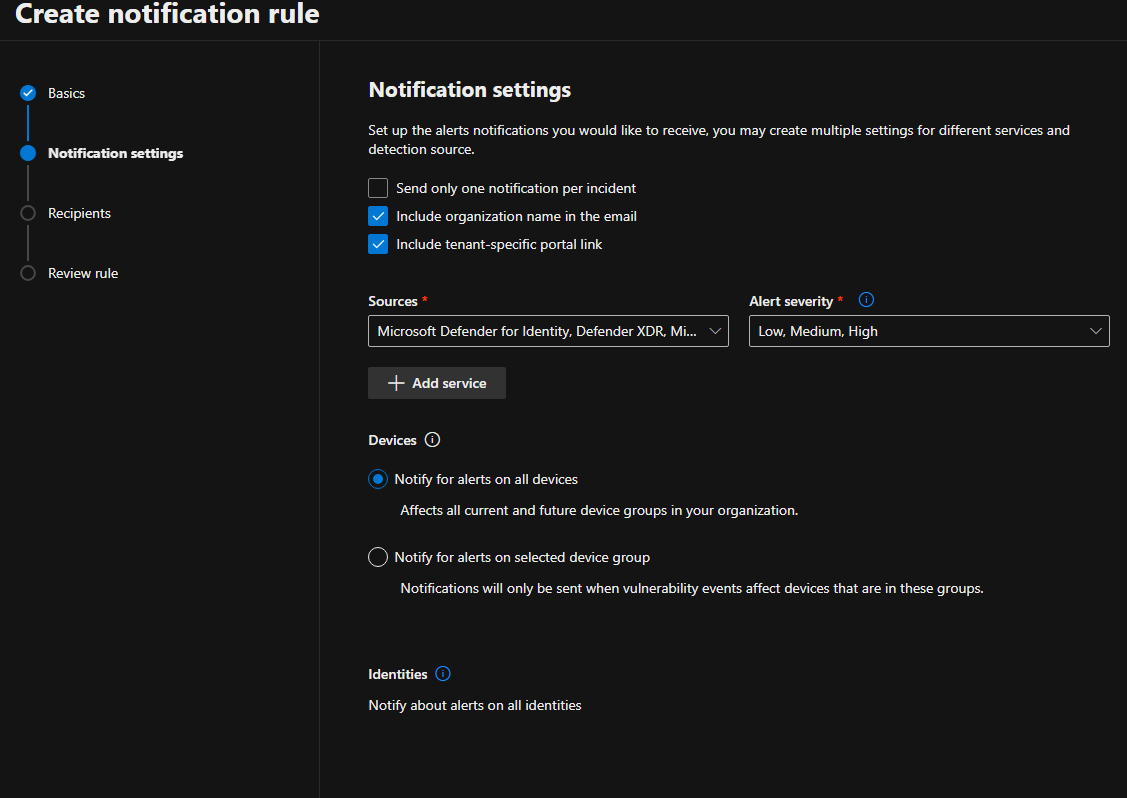
Task: Uncheck Include tenant-specific portal link
Action: coord(378,244)
